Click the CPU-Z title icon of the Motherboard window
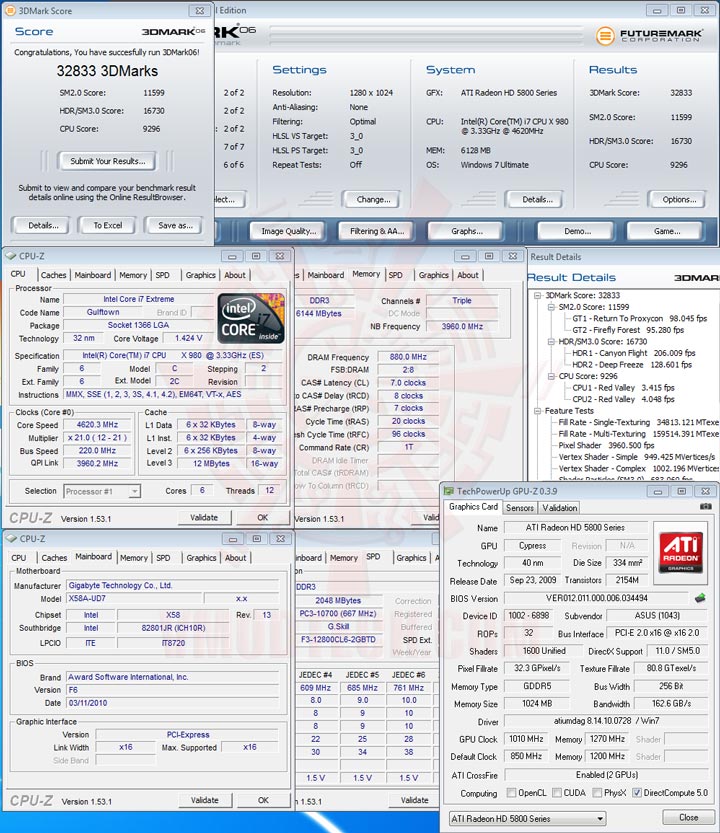Screen dimensions: 720x833 [11, 539]
